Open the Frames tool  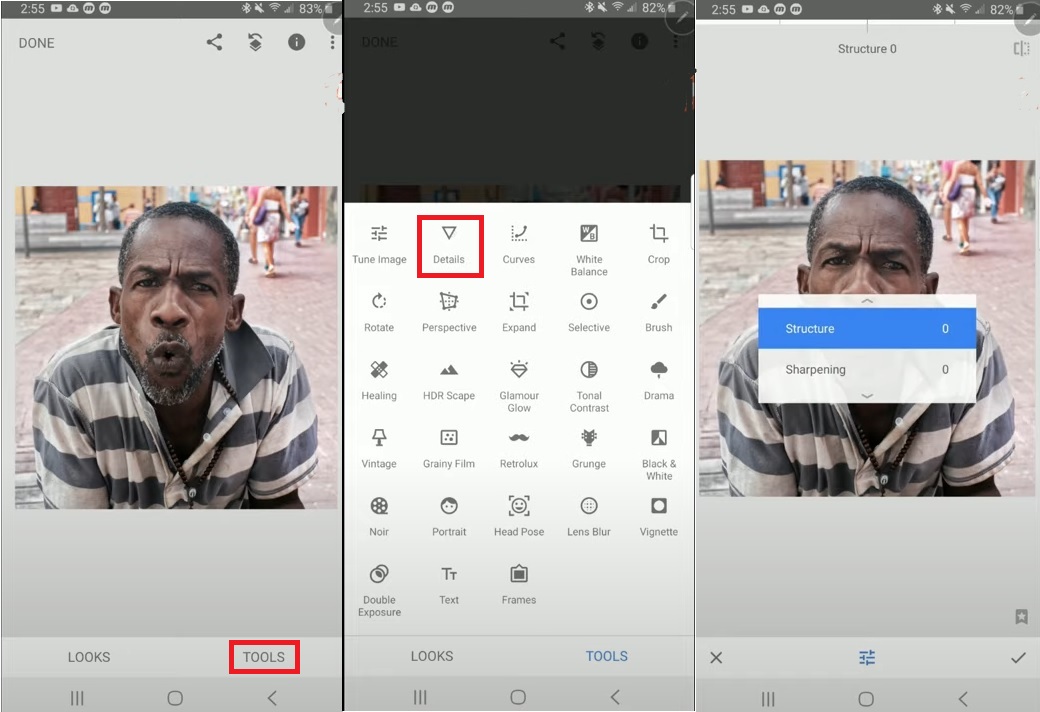point(519,585)
